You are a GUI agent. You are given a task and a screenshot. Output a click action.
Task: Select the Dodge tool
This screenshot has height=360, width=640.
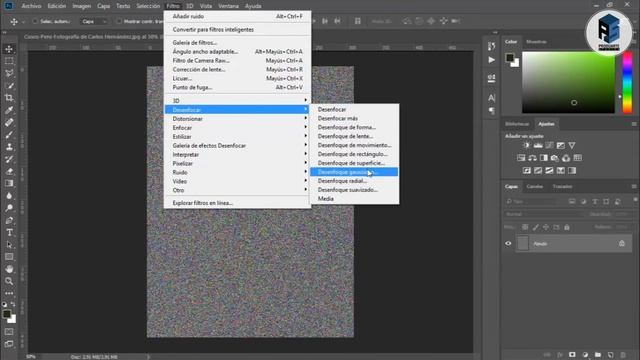[x=9, y=208]
